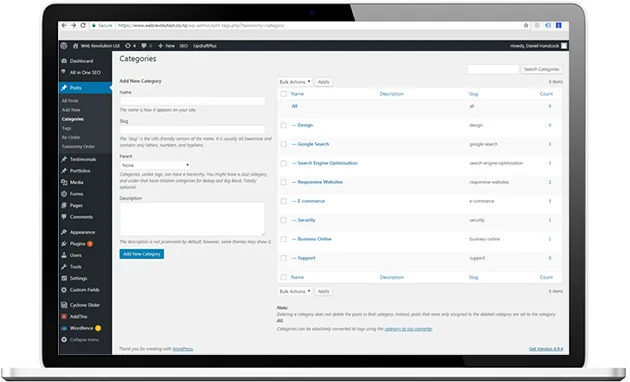
Task: Open the category to tag converter link
Action: click(x=409, y=329)
